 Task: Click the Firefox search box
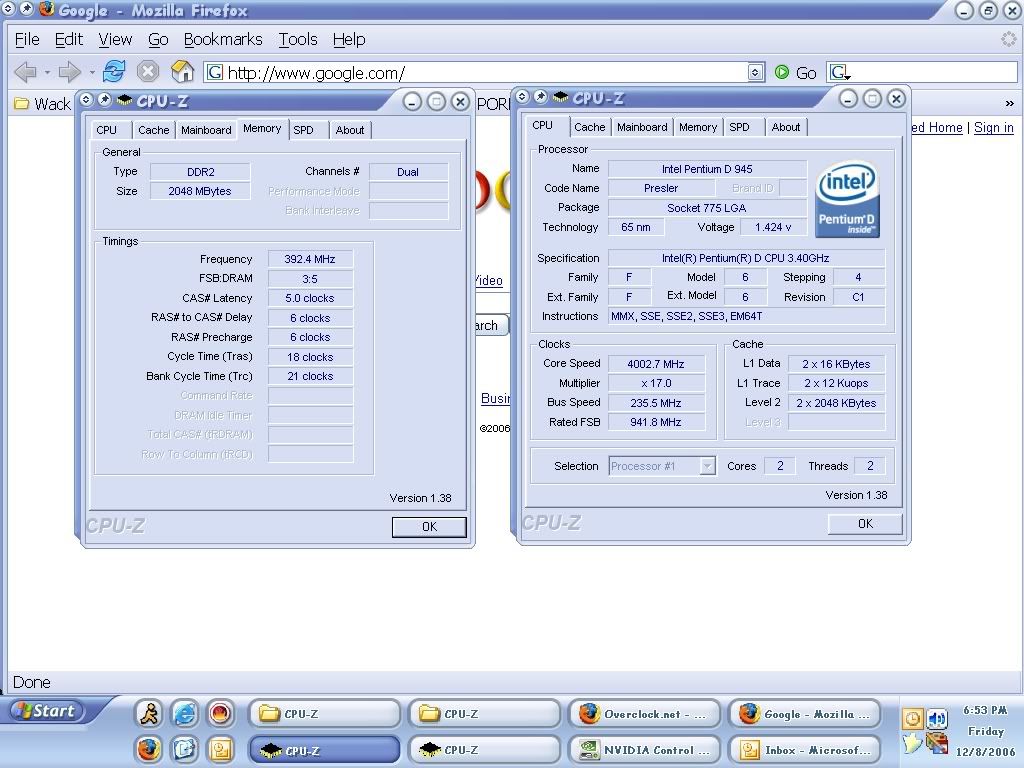click(922, 72)
